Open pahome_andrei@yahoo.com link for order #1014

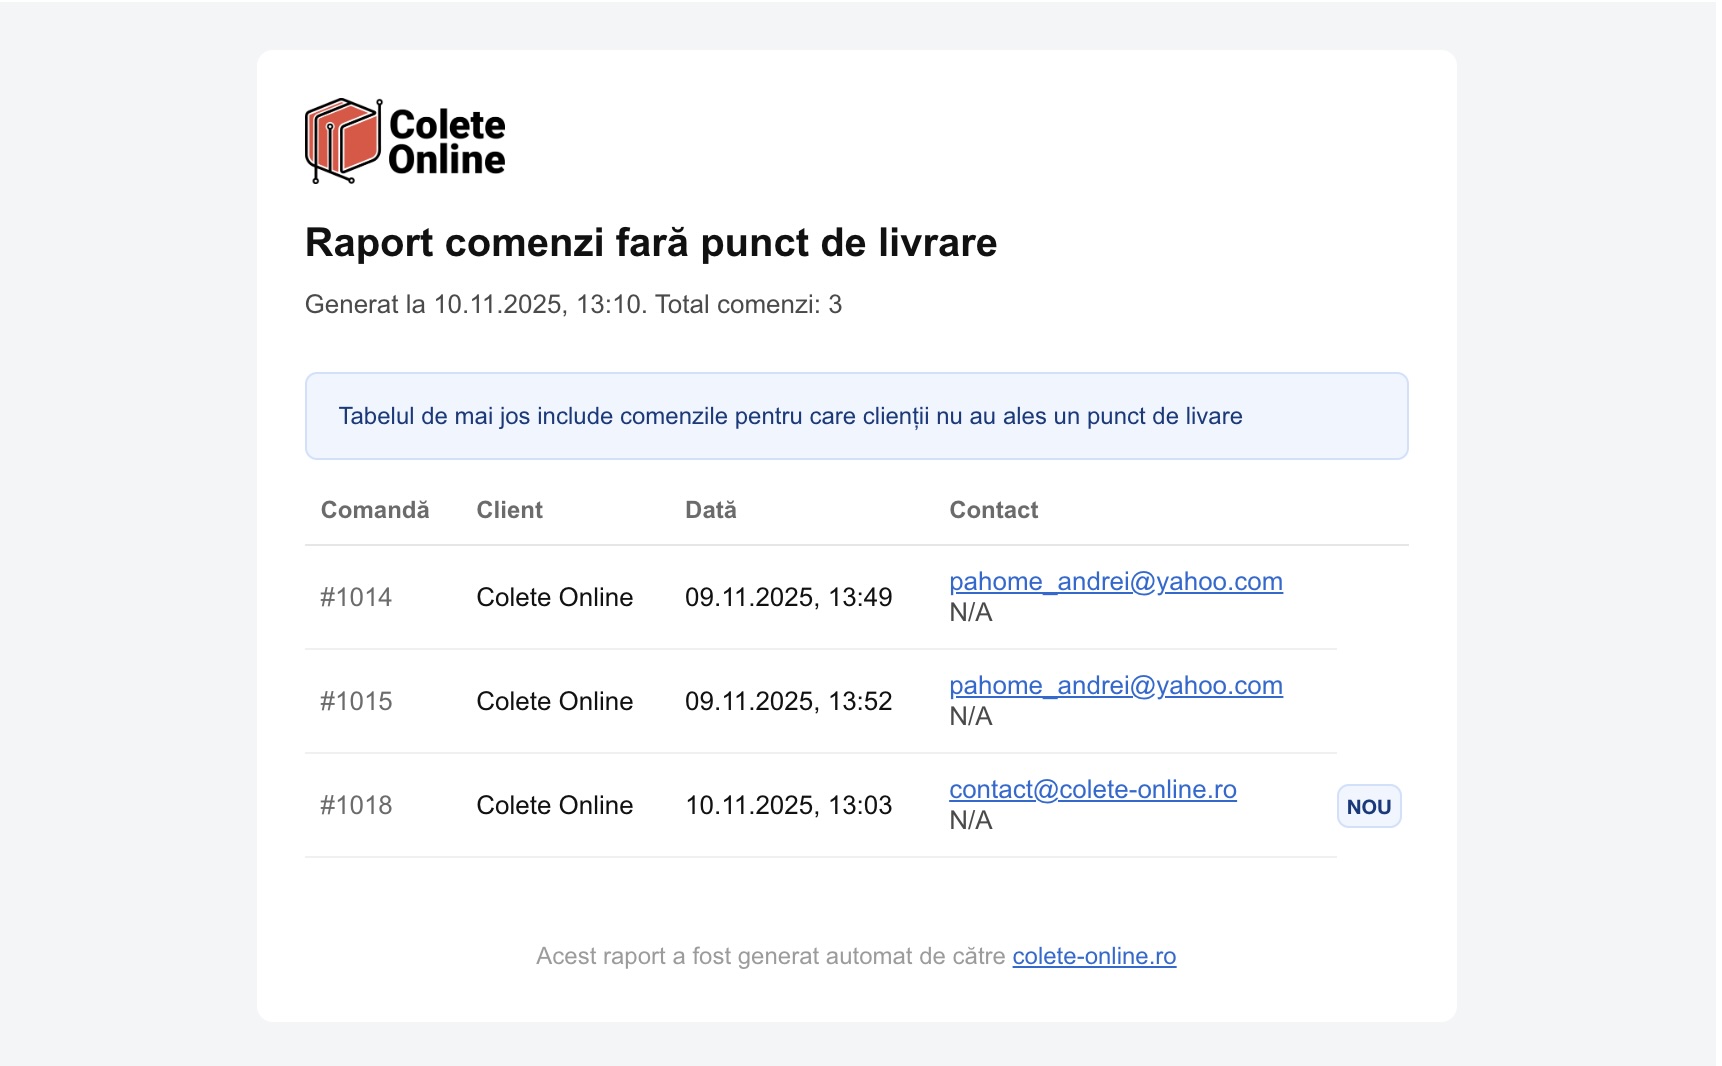pyautogui.click(x=1115, y=581)
